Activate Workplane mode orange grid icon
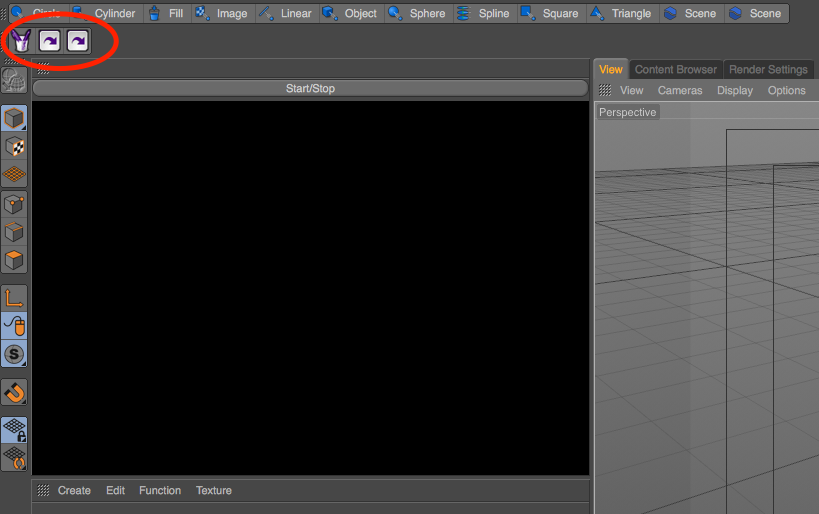The width and height of the screenshot is (819, 514). (x=14, y=174)
